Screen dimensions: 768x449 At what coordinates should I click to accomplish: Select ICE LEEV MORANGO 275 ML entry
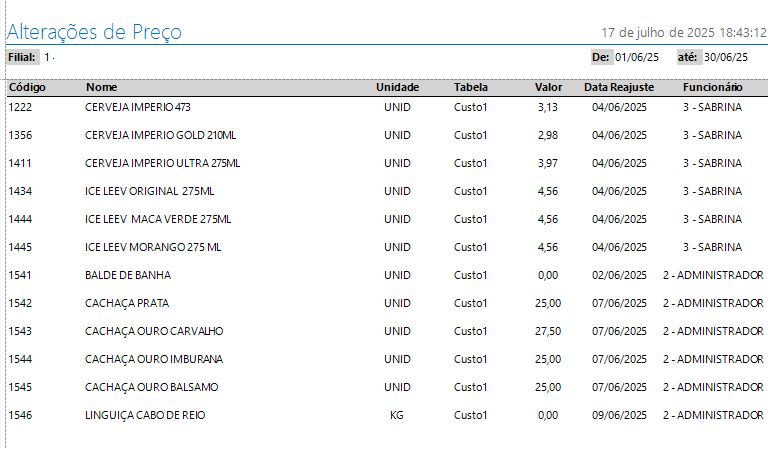pyautogui.click(x=153, y=247)
